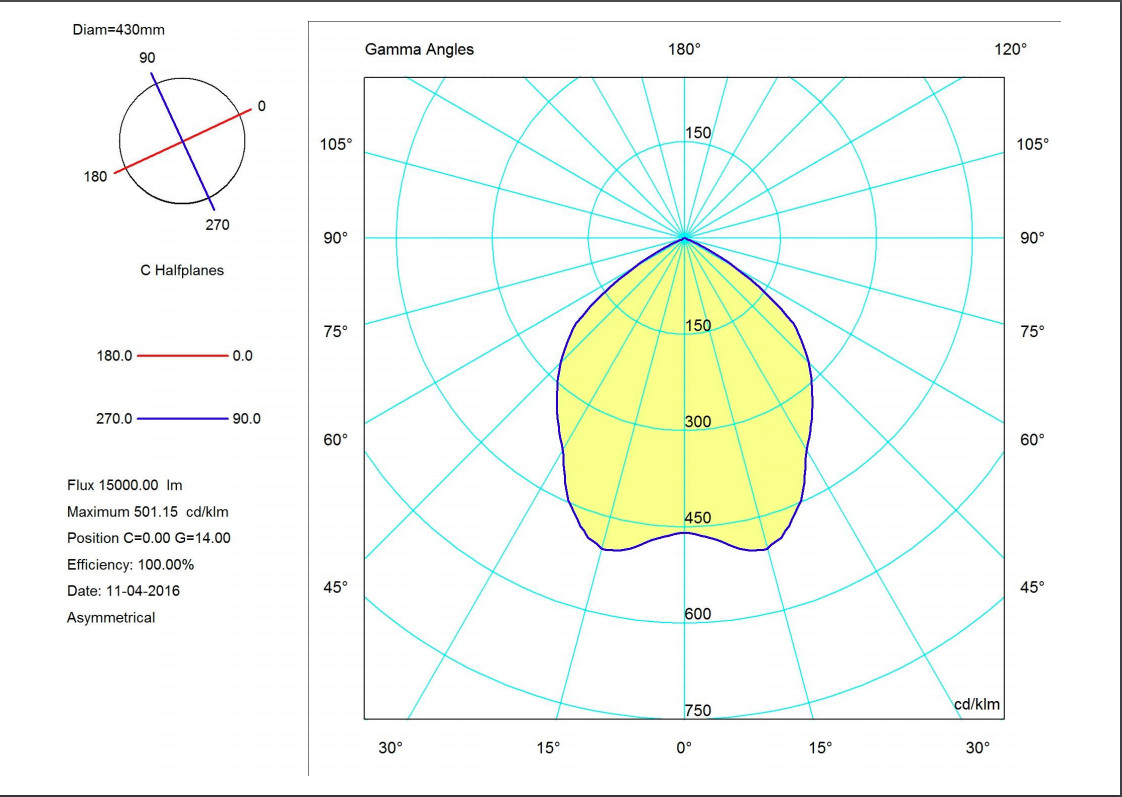Select the Diam=430mm label

point(119,30)
